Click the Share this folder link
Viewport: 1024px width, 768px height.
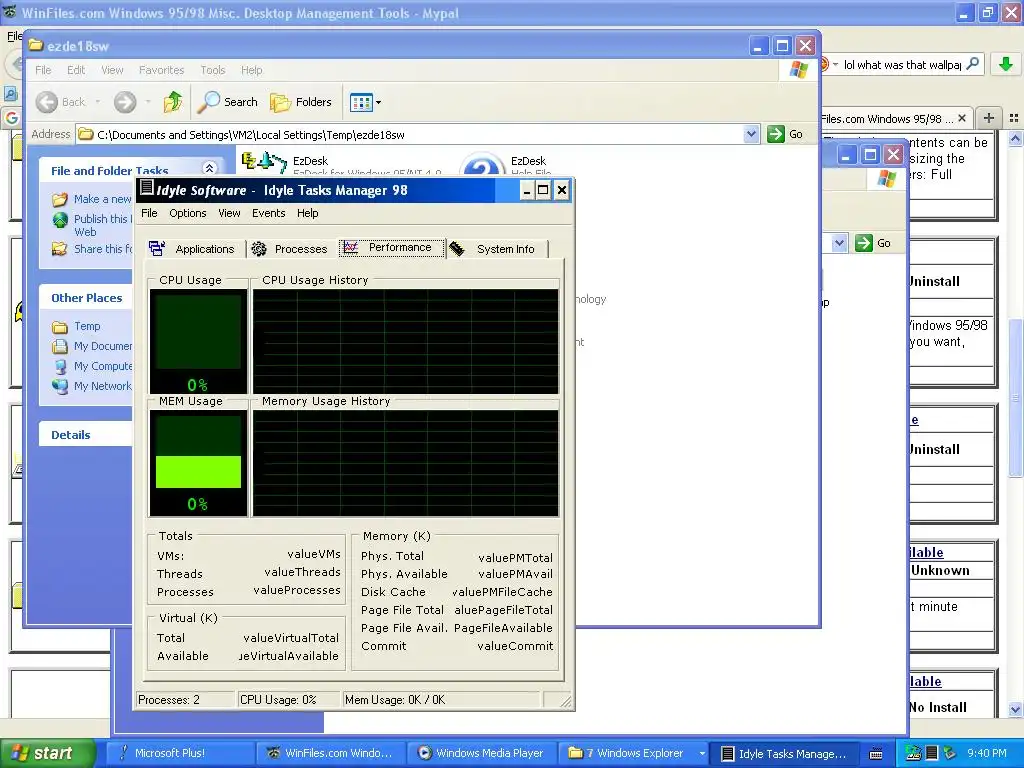pos(93,249)
